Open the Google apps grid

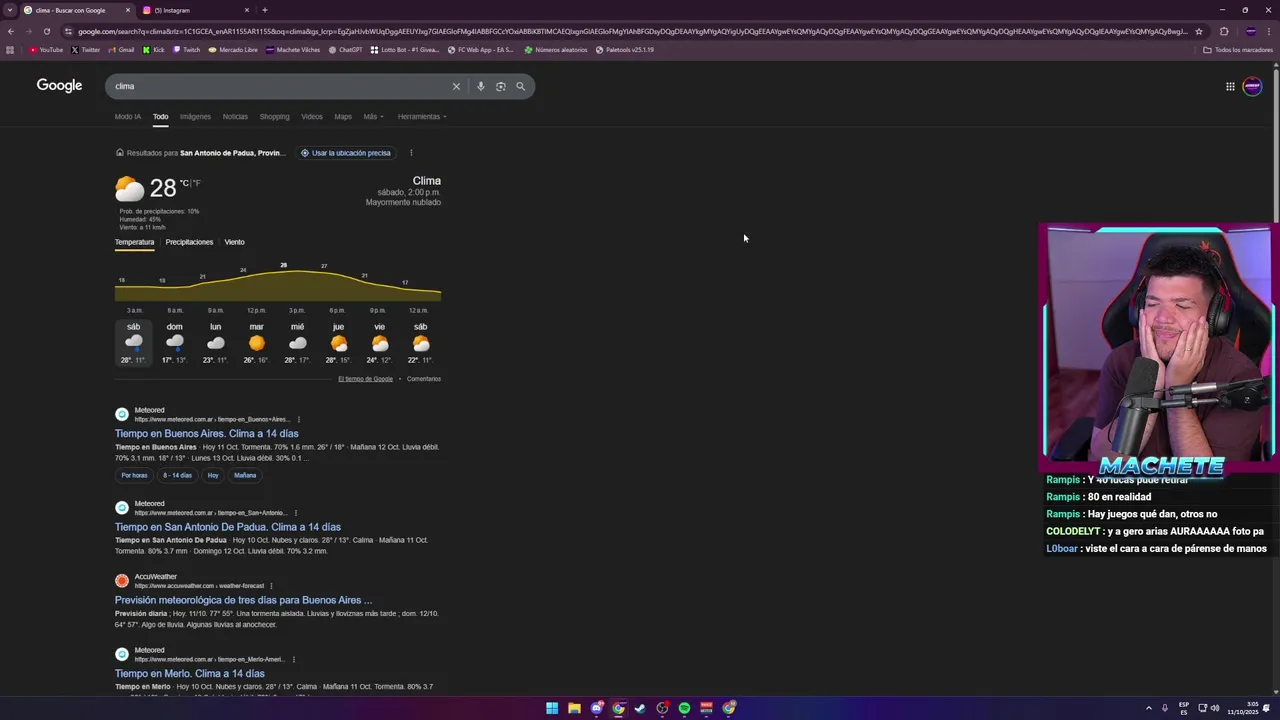1230,86
